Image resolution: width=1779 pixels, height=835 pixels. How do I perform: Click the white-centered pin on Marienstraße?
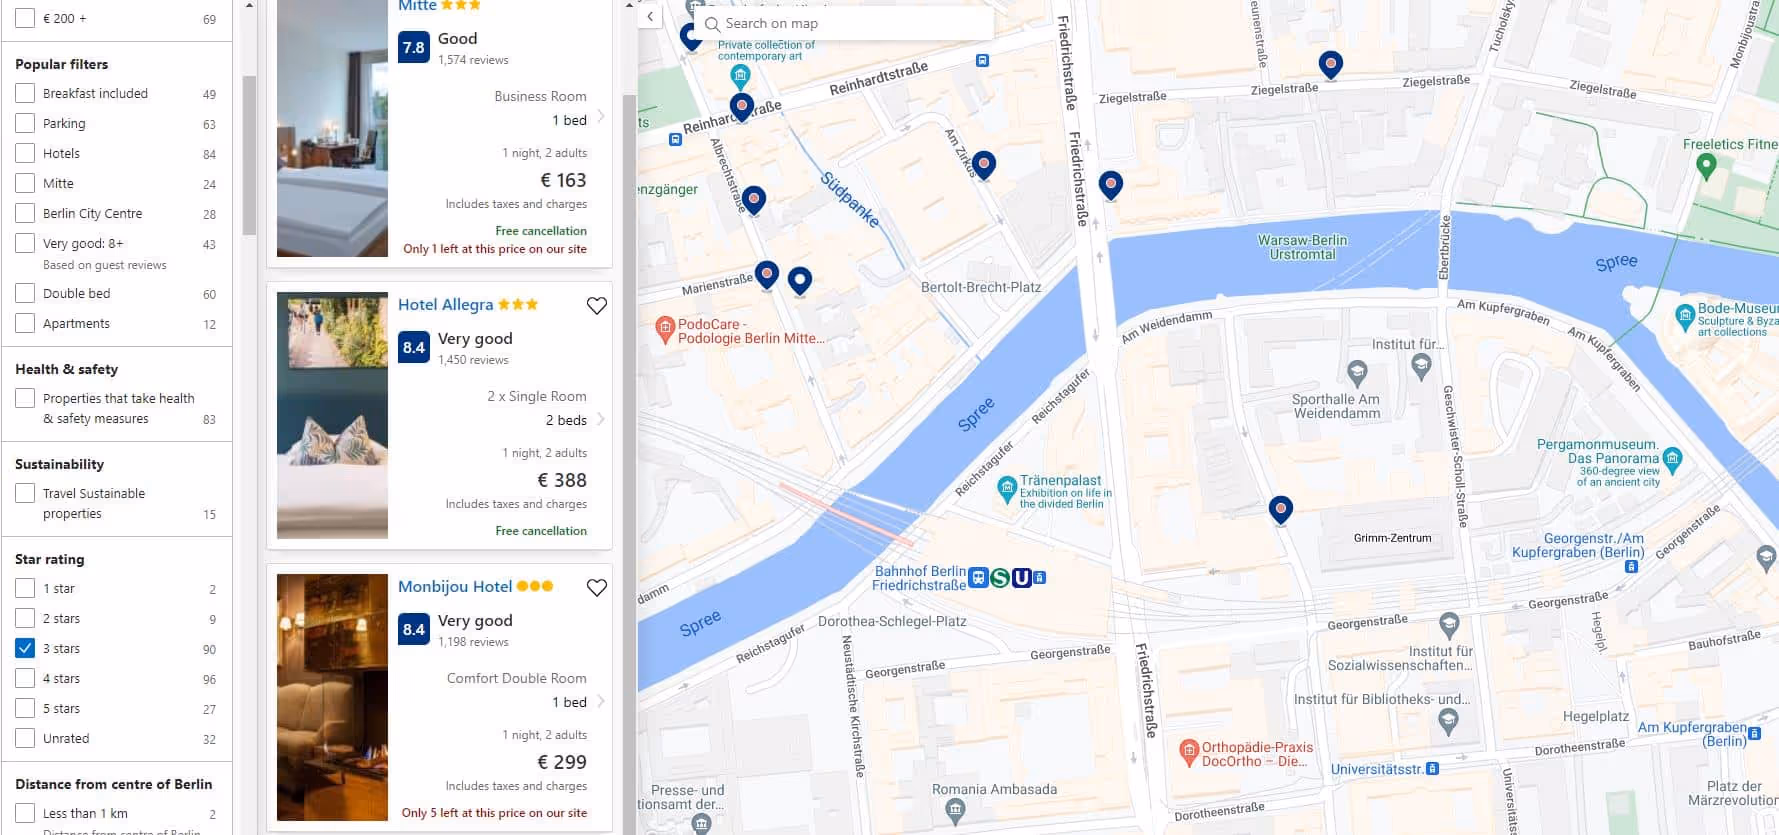[800, 281]
